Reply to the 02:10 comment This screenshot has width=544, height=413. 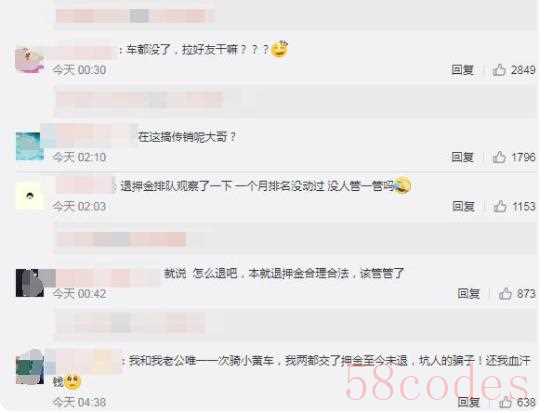pos(462,157)
